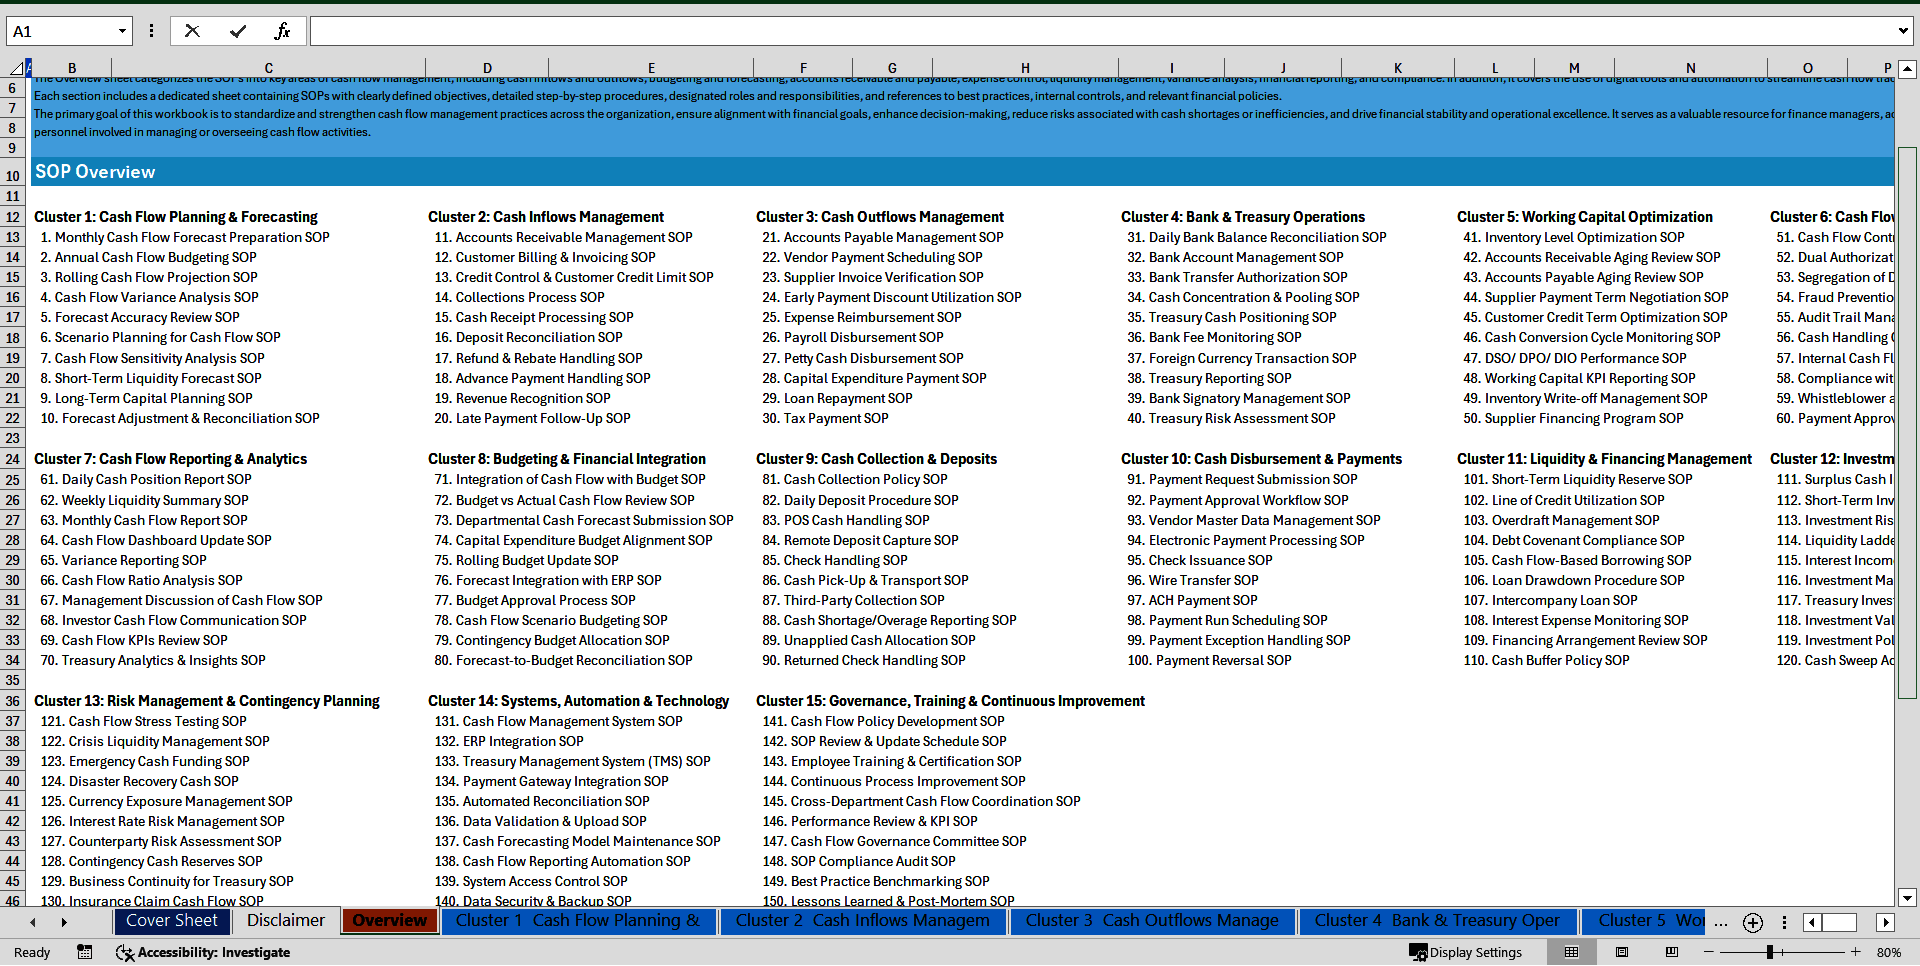The image size is (1920, 966).
Task: Click the Insert Function fx icon
Action: point(283,30)
